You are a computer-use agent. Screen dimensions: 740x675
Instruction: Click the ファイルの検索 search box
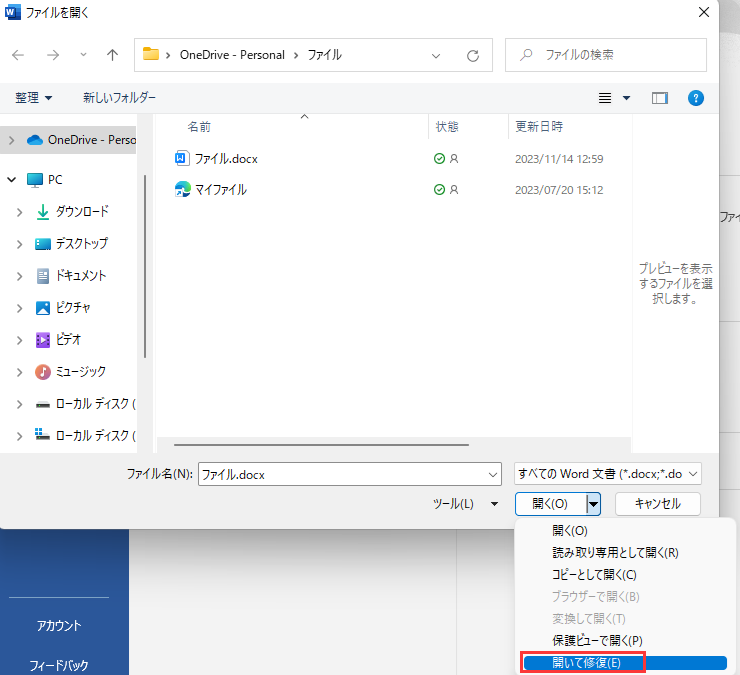(606, 55)
